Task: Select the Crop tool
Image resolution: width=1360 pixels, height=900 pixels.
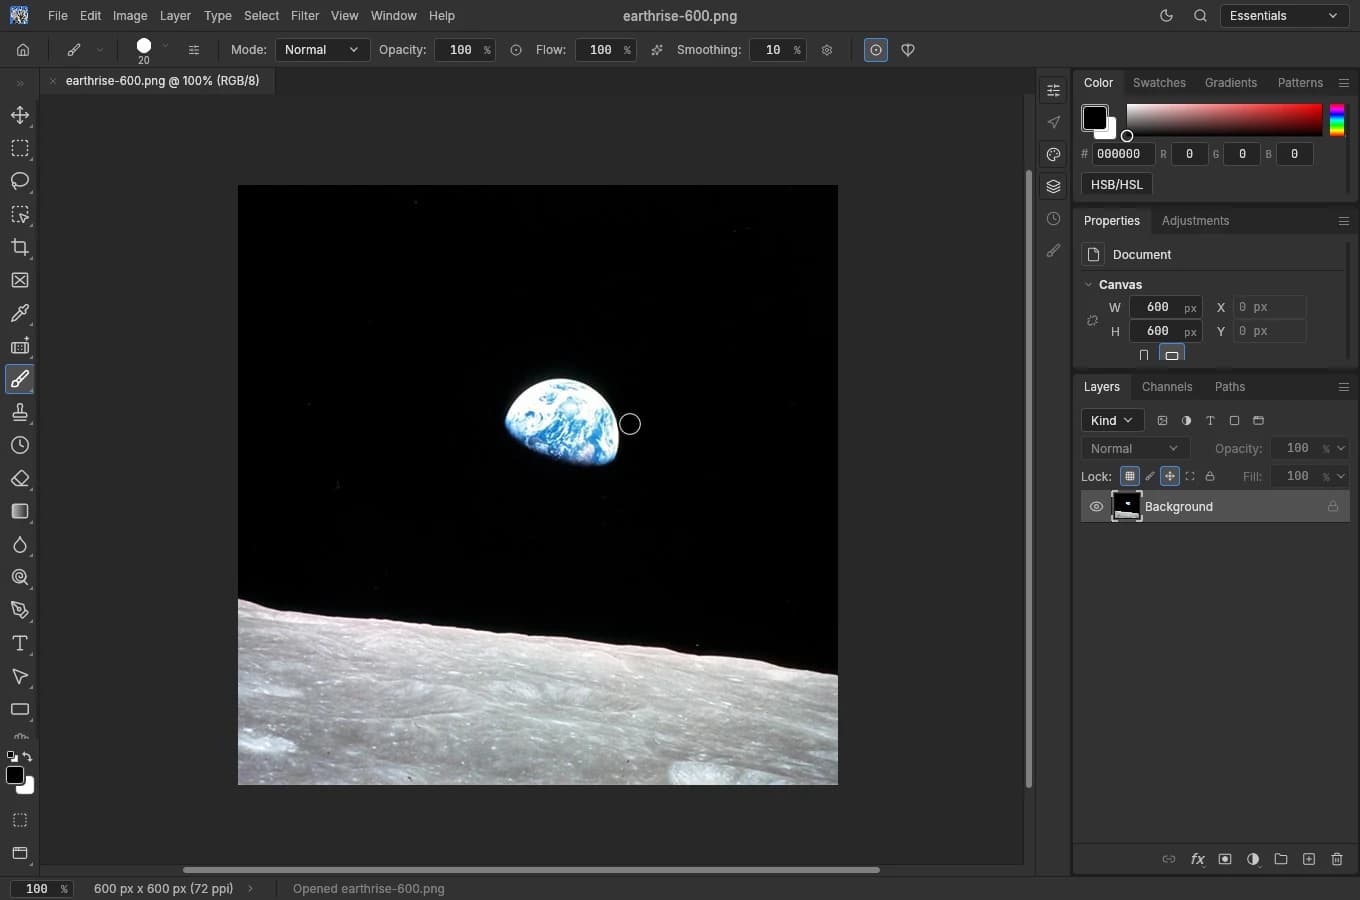Action: point(20,247)
